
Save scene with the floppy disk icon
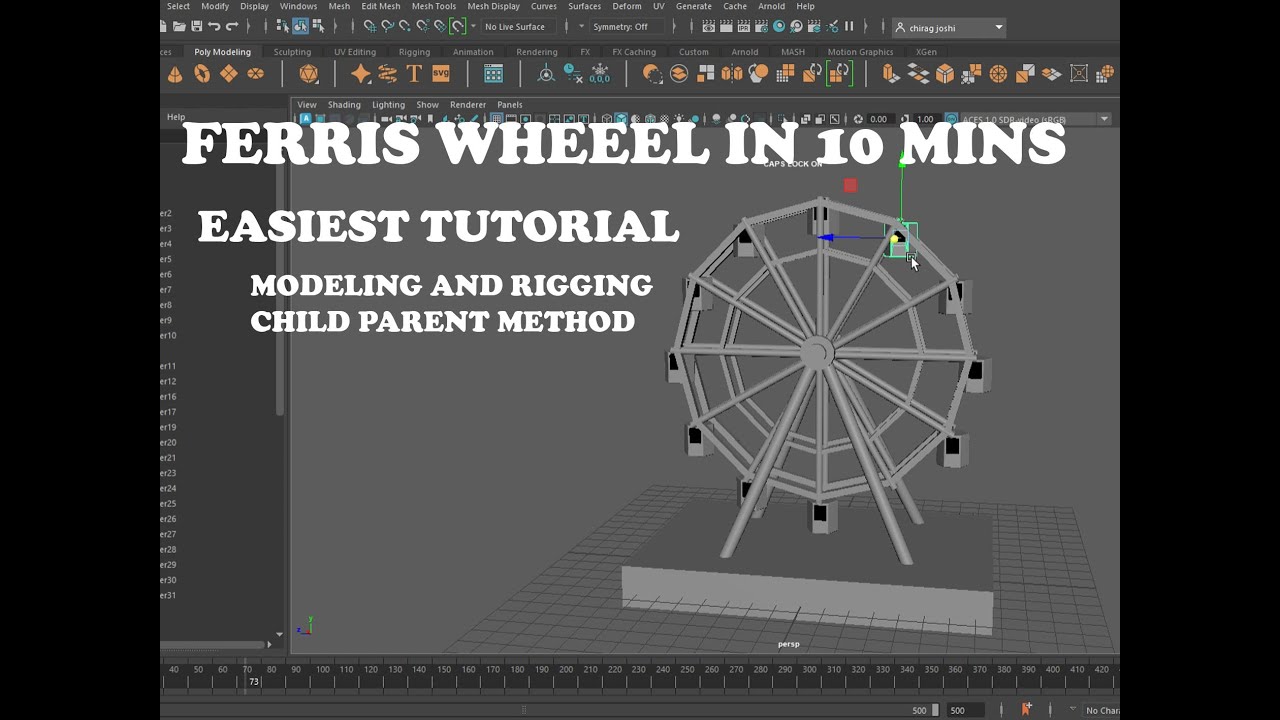197,27
